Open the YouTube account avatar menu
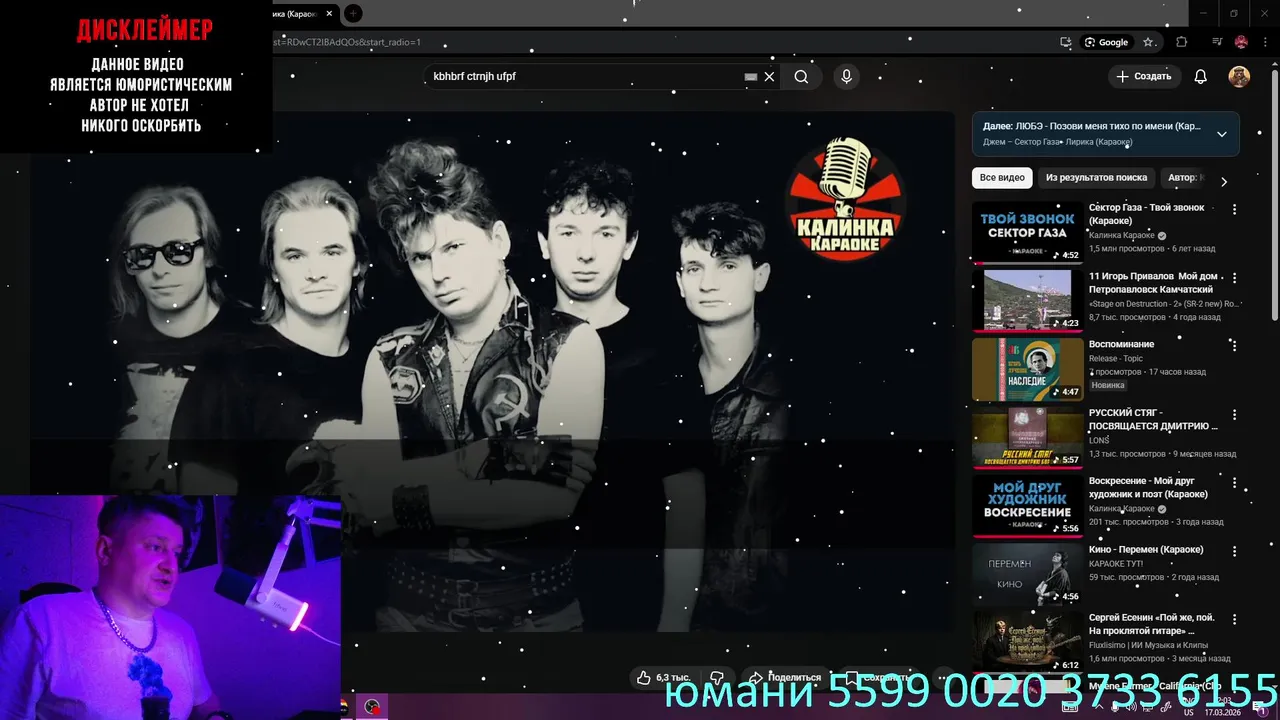The width and height of the screenshot is (1280, 720). [1239, 77]
